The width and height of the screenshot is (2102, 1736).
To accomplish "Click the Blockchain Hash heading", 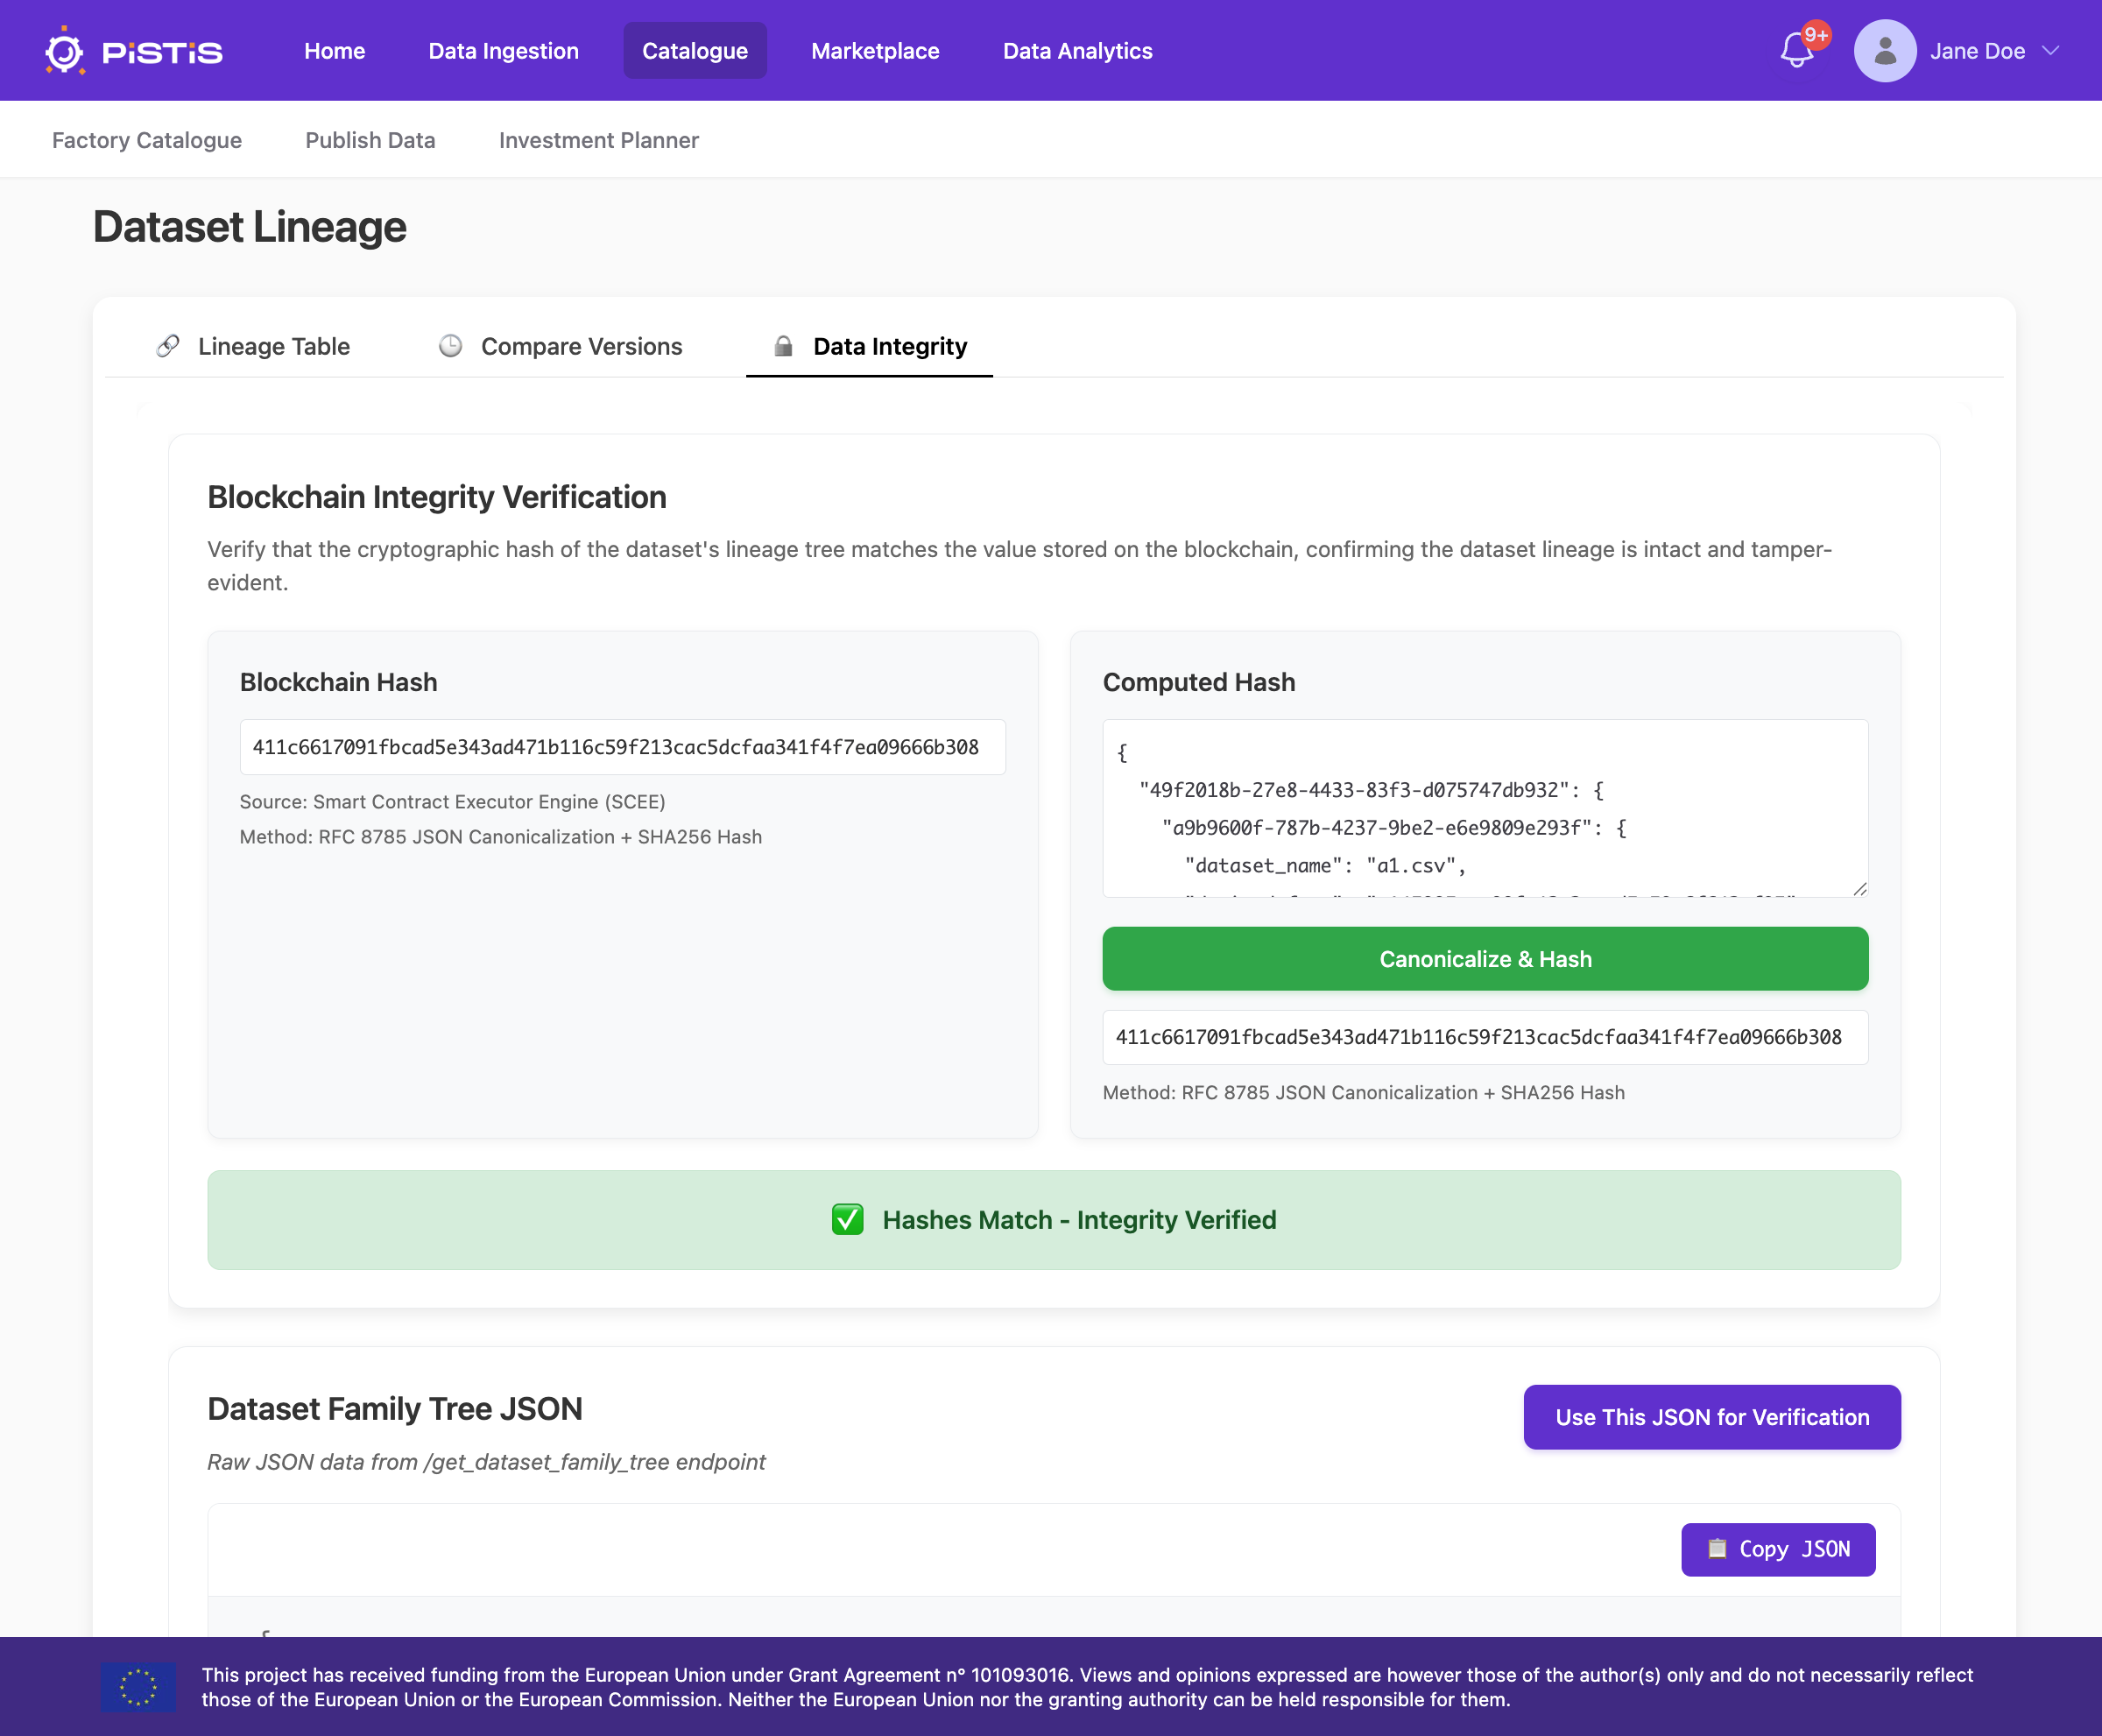I will 339,682.
